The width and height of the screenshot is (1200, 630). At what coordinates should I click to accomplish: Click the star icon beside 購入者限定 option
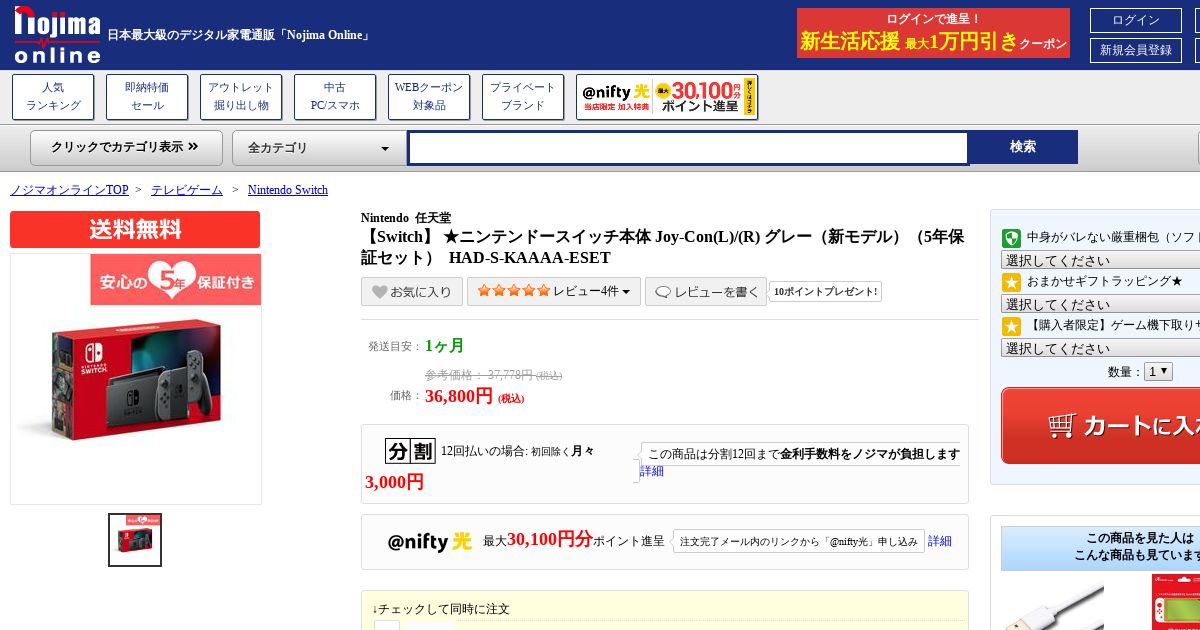tap(1011, 326)
